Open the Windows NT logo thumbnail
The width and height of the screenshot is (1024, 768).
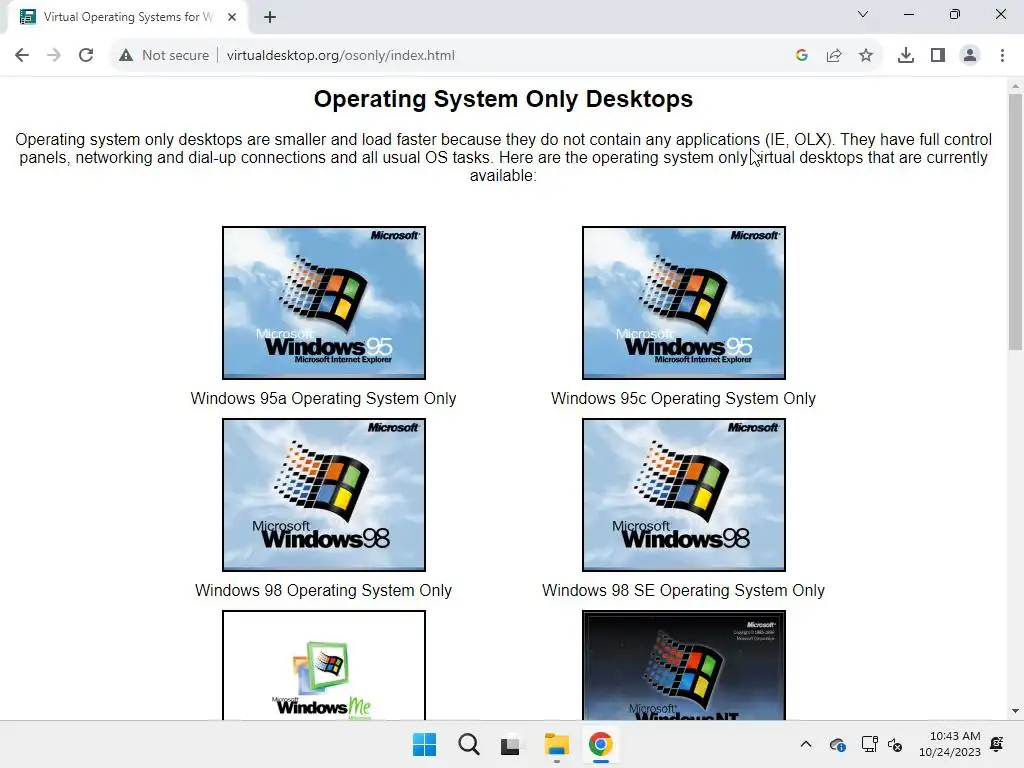pyautogui.click(x=684, y=665)
